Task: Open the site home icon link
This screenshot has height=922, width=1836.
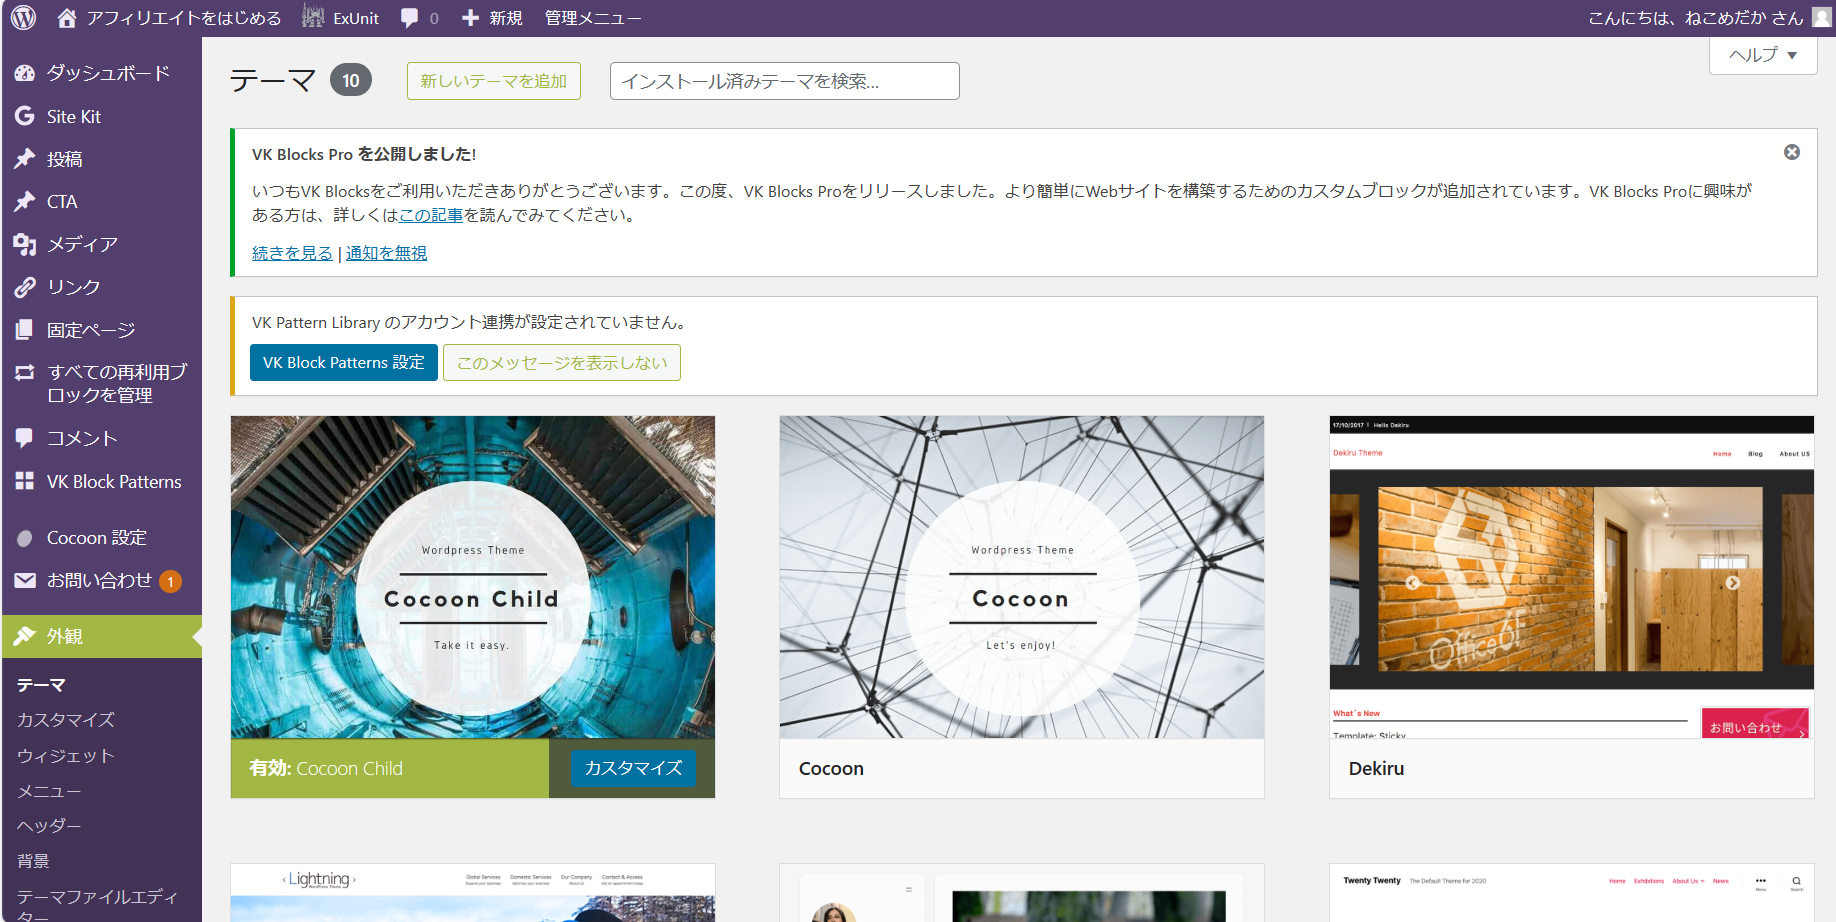Action: pyautogui.click(x=67, y=18)
